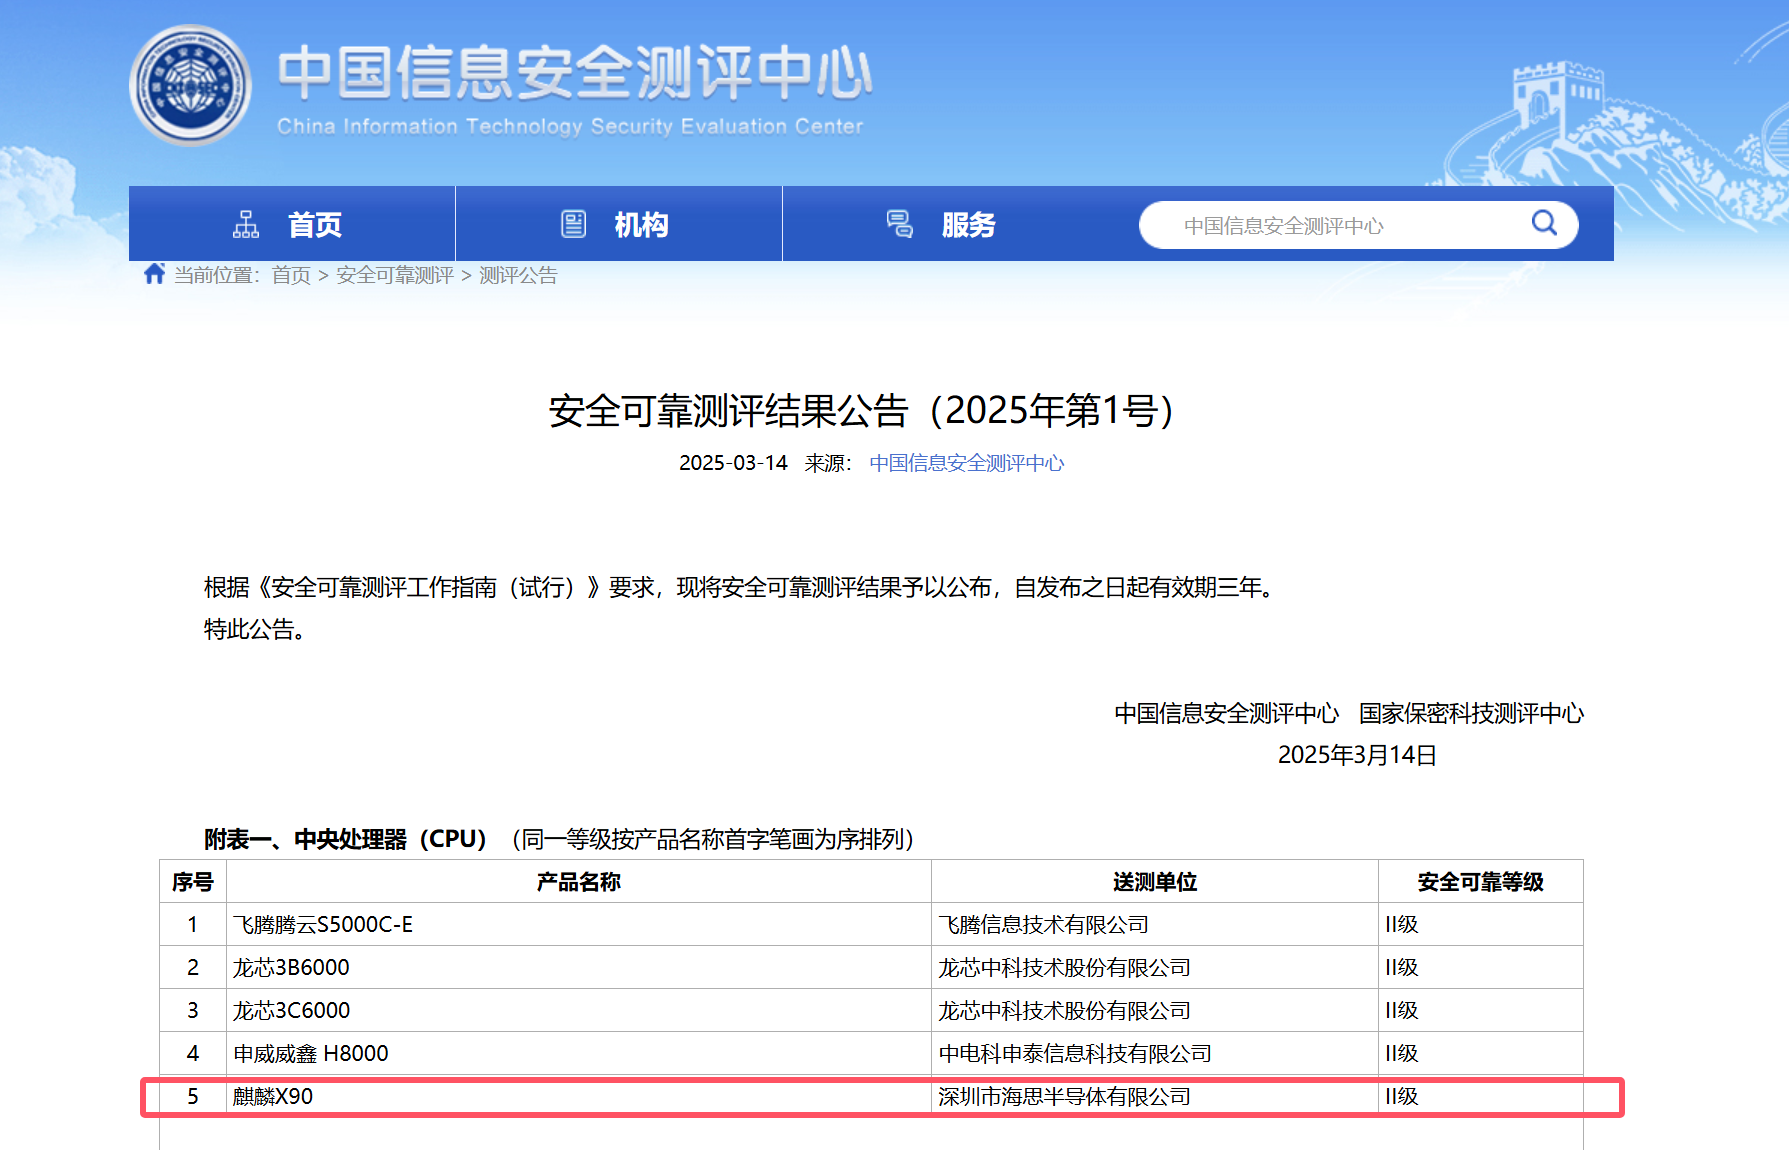Select the 麒麟X90 product cell
1789x1150 pixels.
click(273, 1097)
